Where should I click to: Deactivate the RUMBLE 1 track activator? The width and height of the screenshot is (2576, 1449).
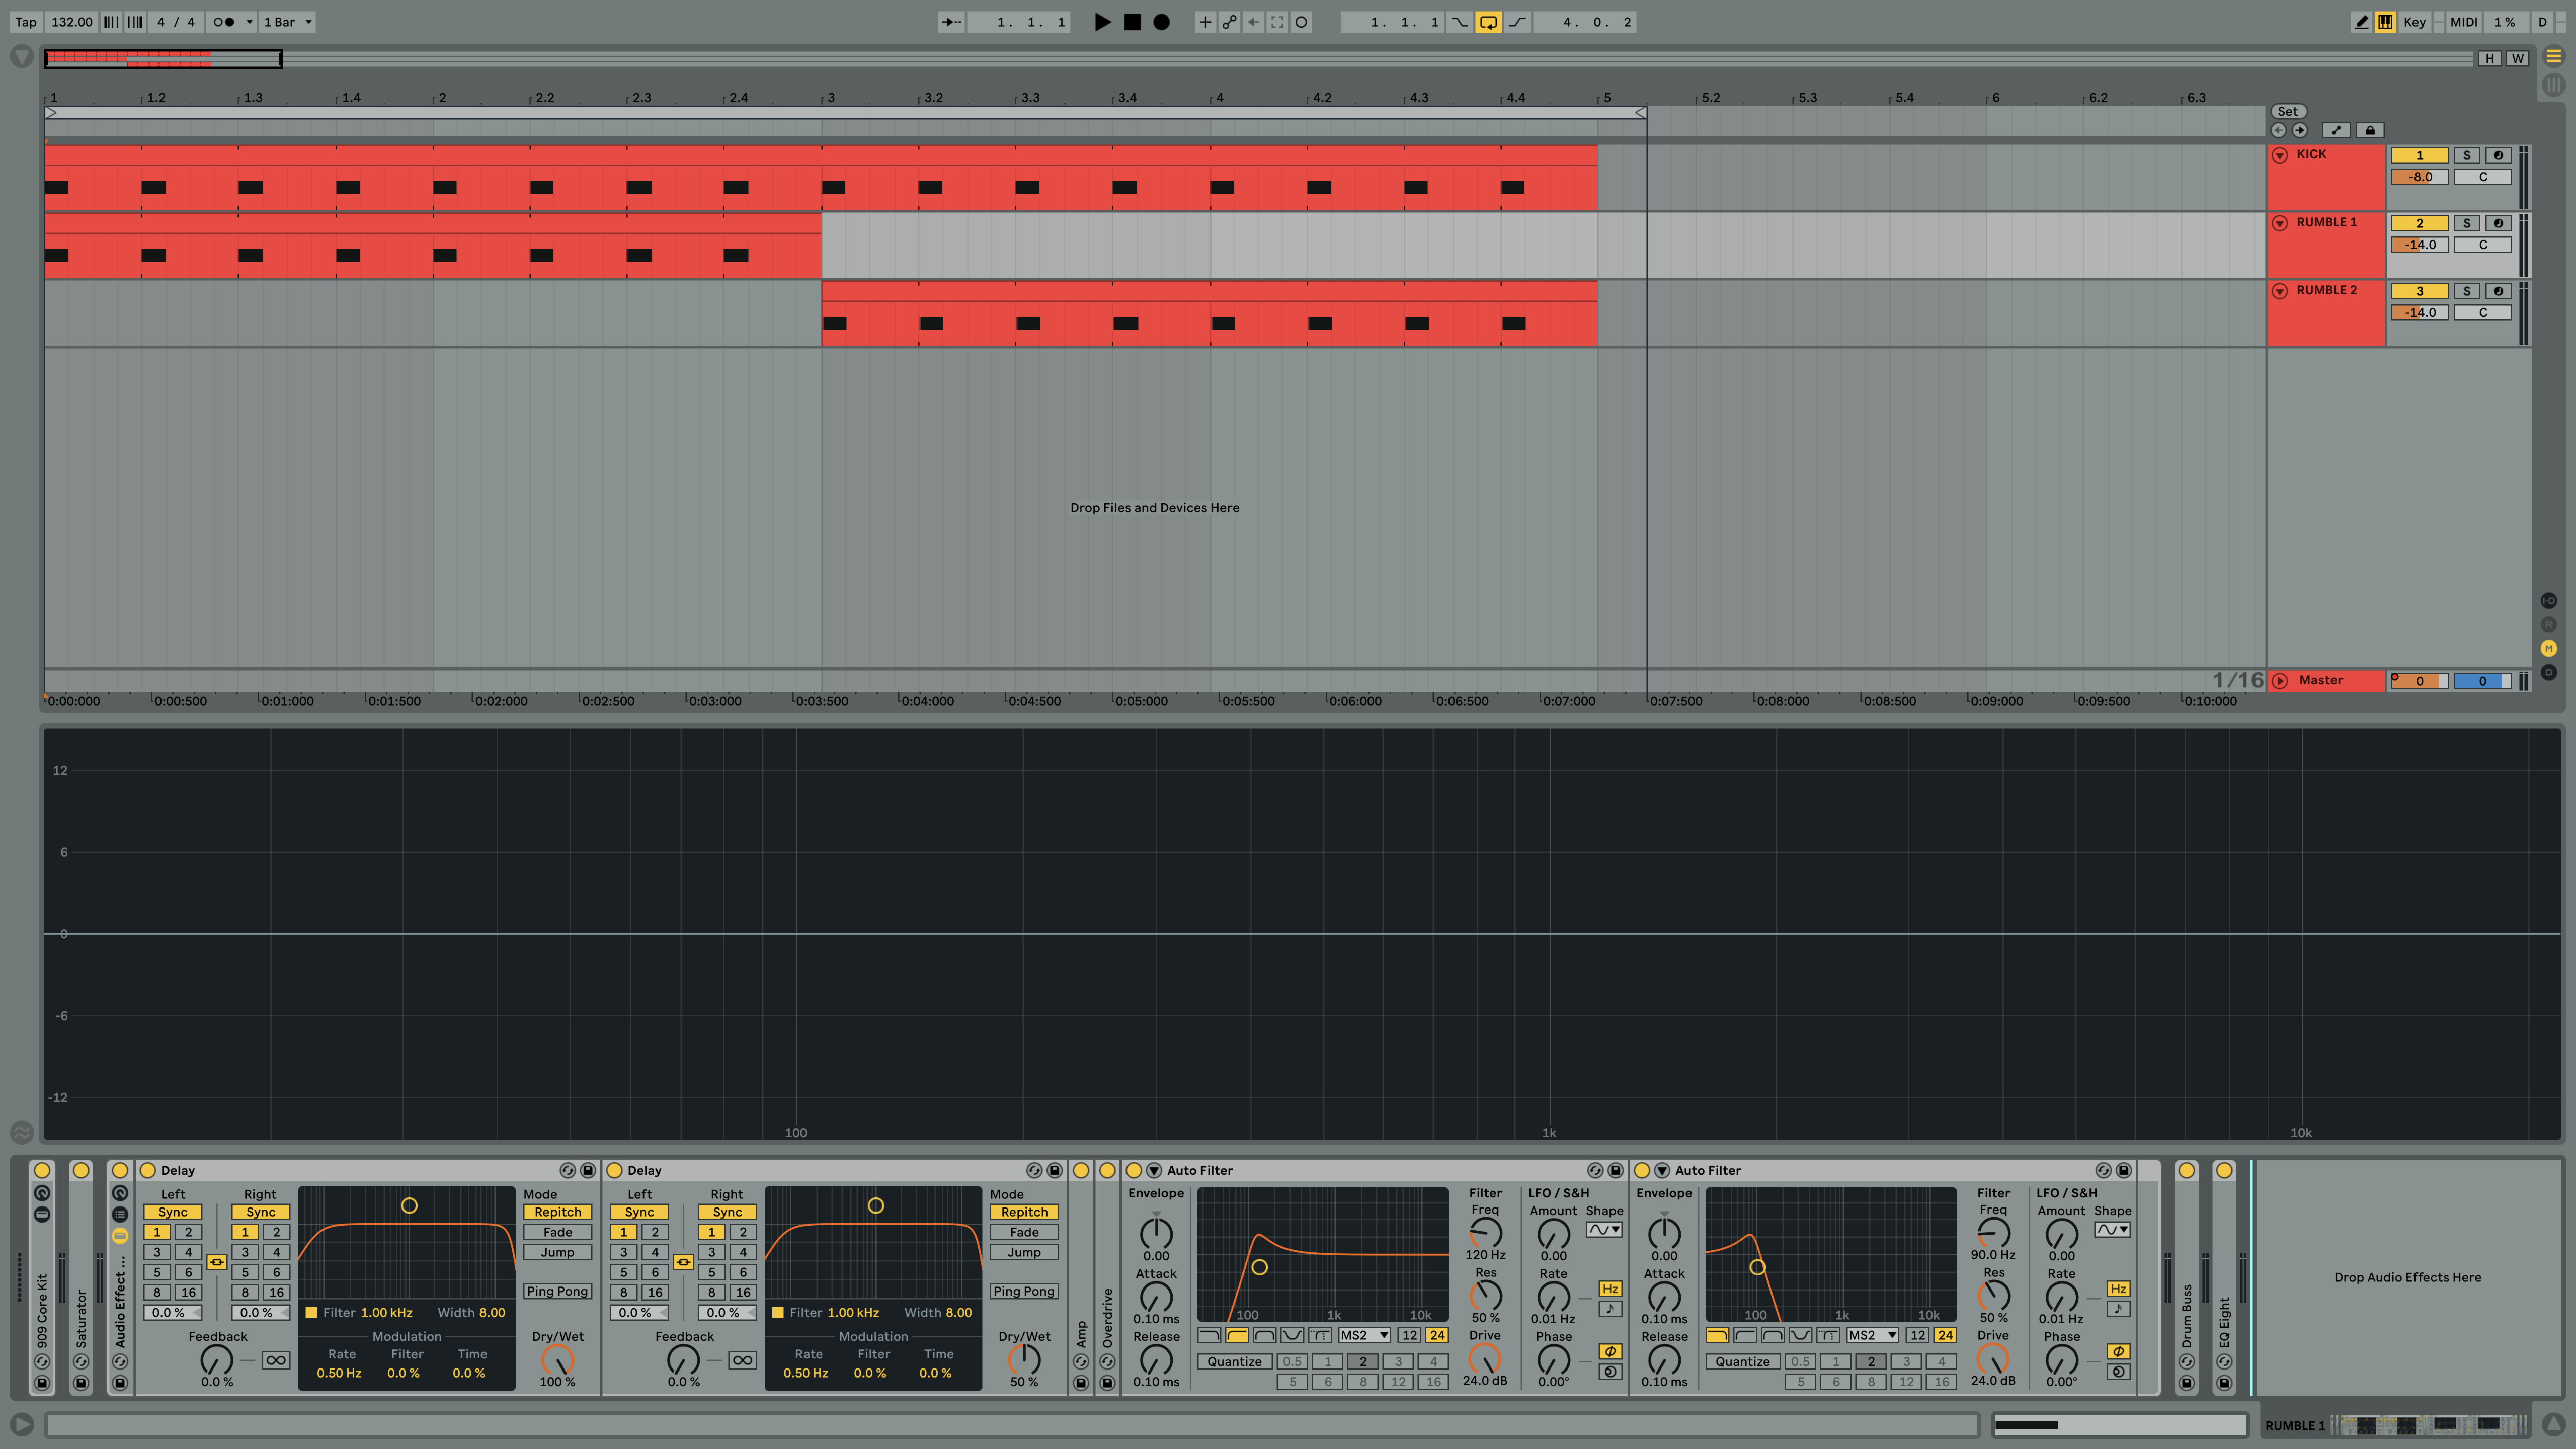[x=2420, y=223]
